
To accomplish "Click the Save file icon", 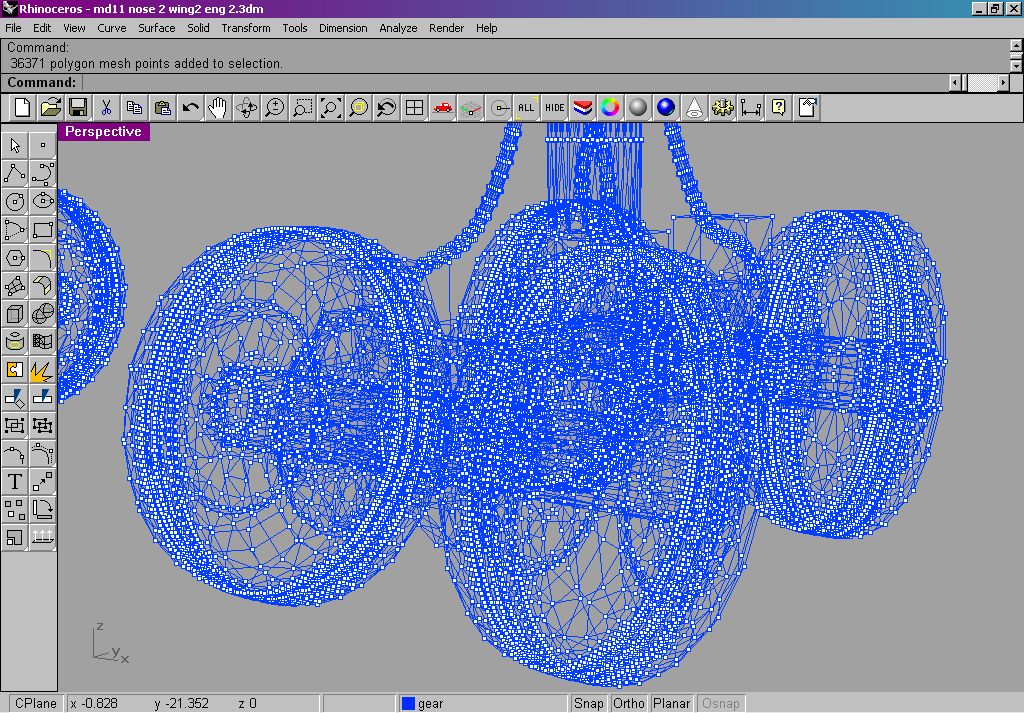I will pyautogui.click(x=77, y=108).
